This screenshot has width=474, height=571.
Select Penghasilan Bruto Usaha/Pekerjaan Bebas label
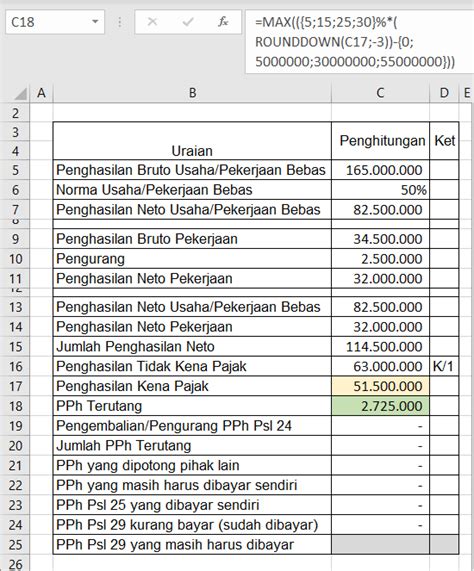(x=192, y=170)
